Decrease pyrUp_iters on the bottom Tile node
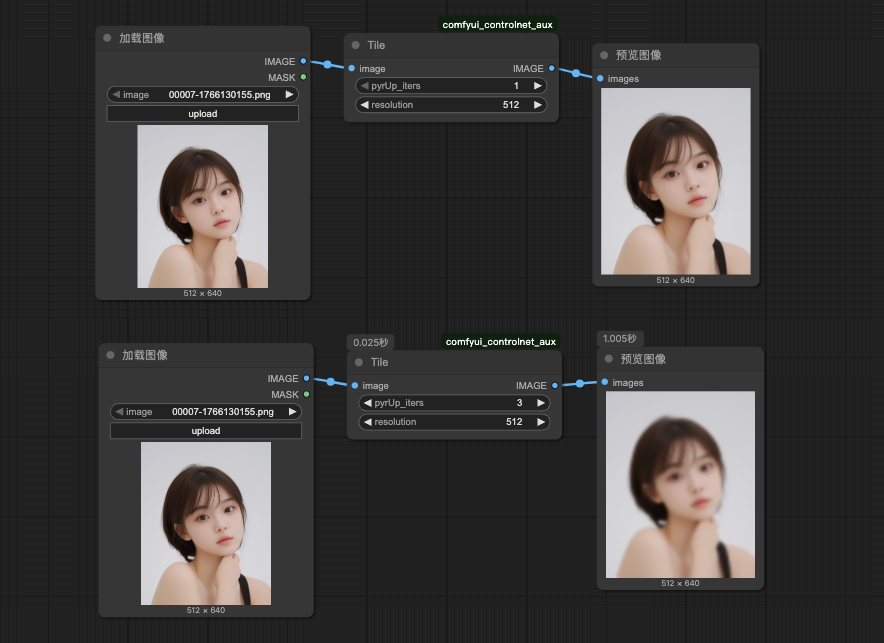 (367, 403)
